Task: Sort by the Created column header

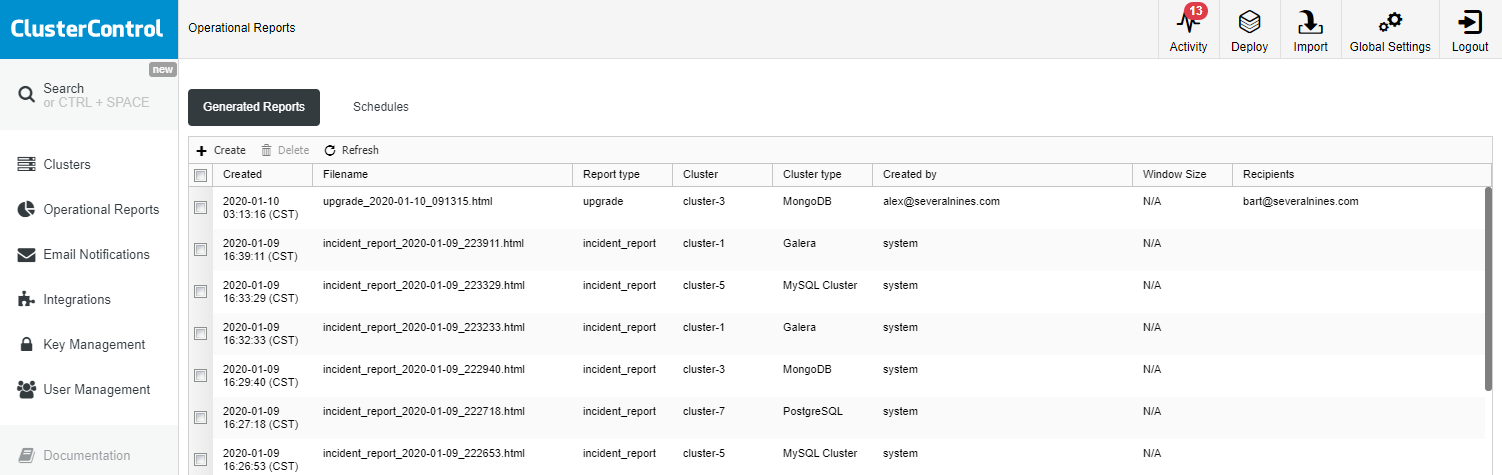Action: point(243,174)
